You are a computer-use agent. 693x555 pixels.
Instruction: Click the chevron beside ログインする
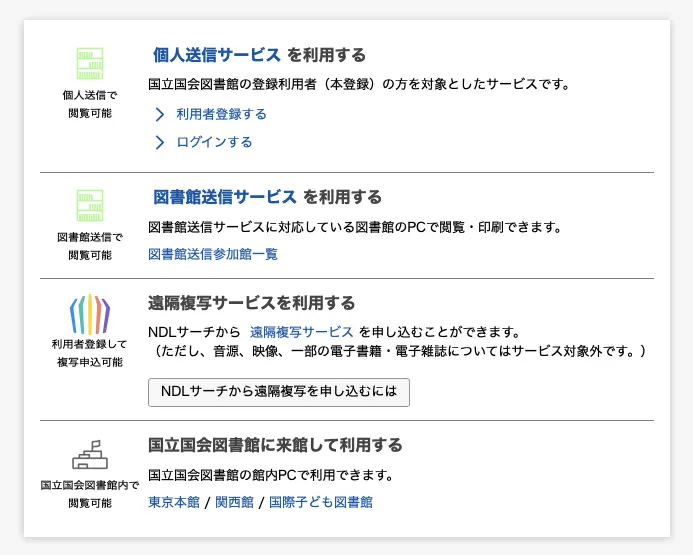[159, 142]
